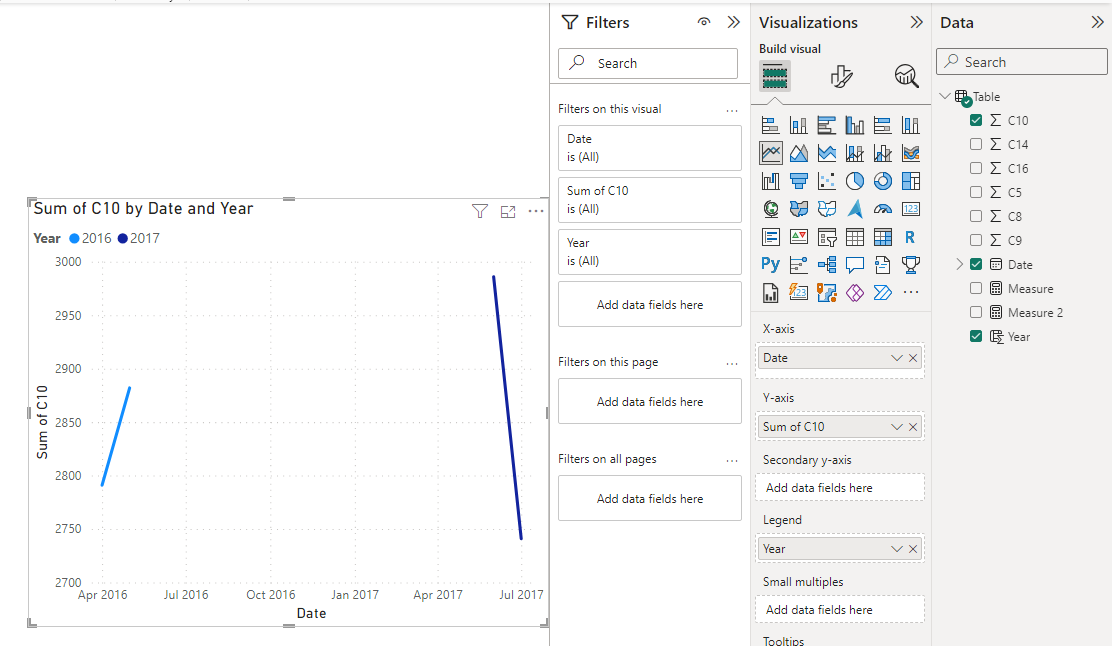This screenshot has width=1112, height=646.
Task: Collapse the Visualizations pane with chevrons
Action: pos(916,22)
